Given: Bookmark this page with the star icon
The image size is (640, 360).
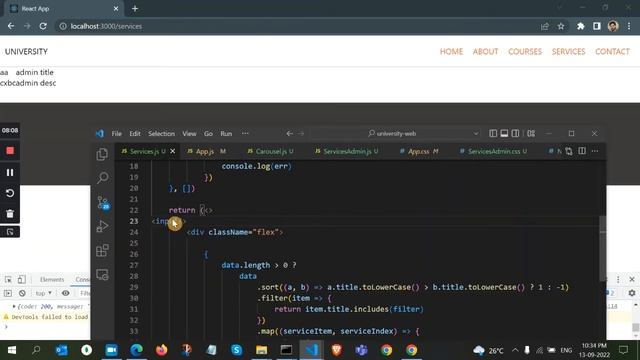Looking at the screenshot, I should coord(561,26).
